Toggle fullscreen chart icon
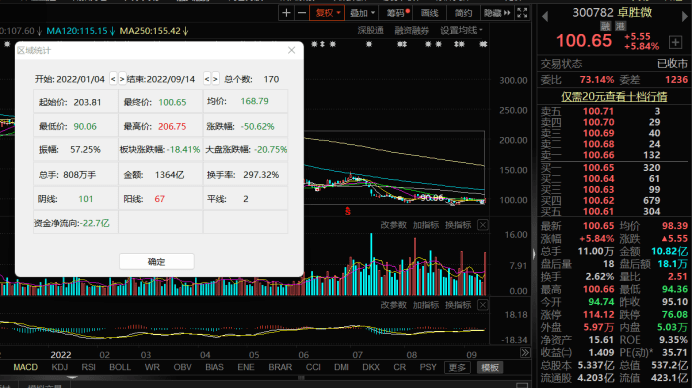Image resolution: width=692 pixels, height=388 pixels. point(522,13)
